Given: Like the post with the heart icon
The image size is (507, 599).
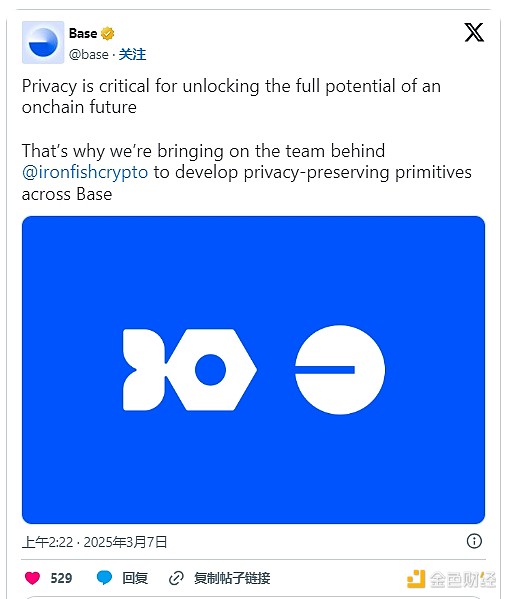Looking at the screenshot, I should pyautogui.click(x=32, y=578).
